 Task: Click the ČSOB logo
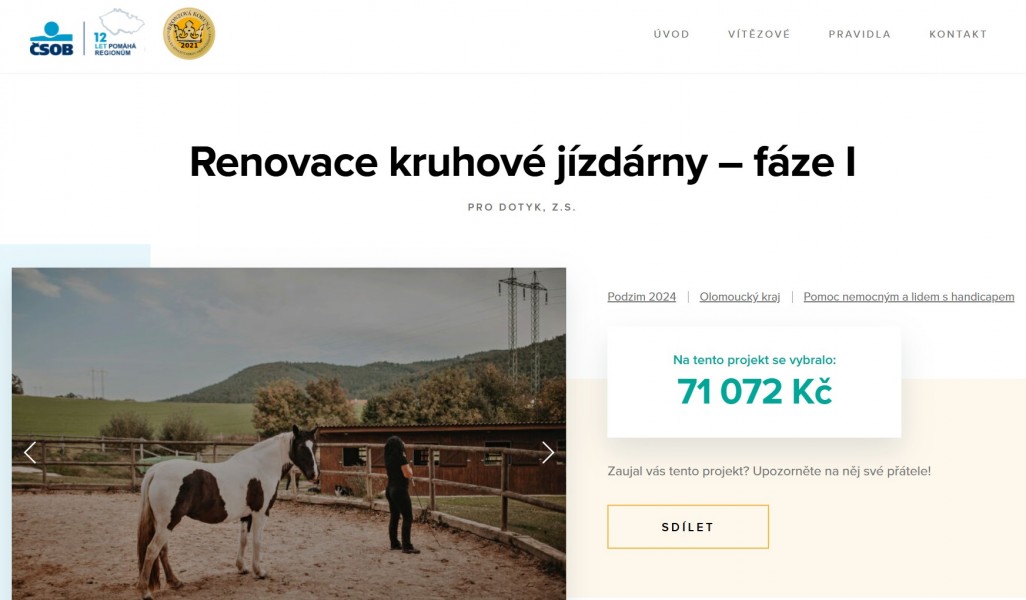[52, 39]
